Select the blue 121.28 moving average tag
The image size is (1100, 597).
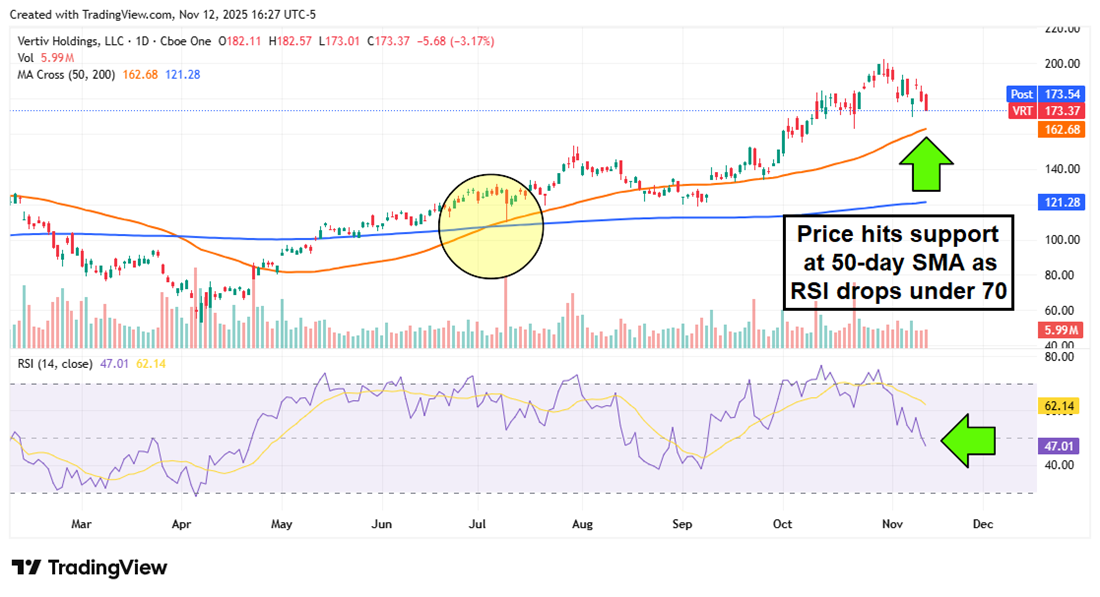tap(1060, 203)
